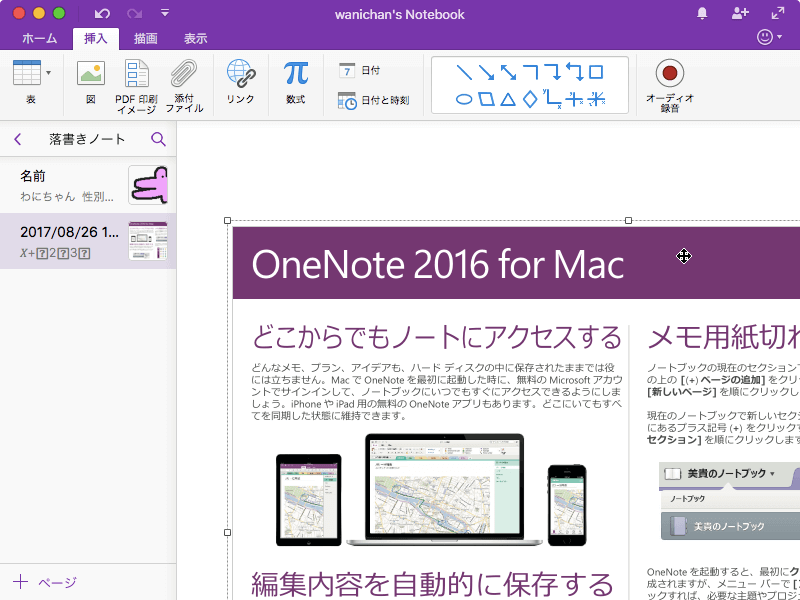Select the double-headed arrow shape
The height and width of the screenshot is (600, 800).
click(x=508, y=72)
